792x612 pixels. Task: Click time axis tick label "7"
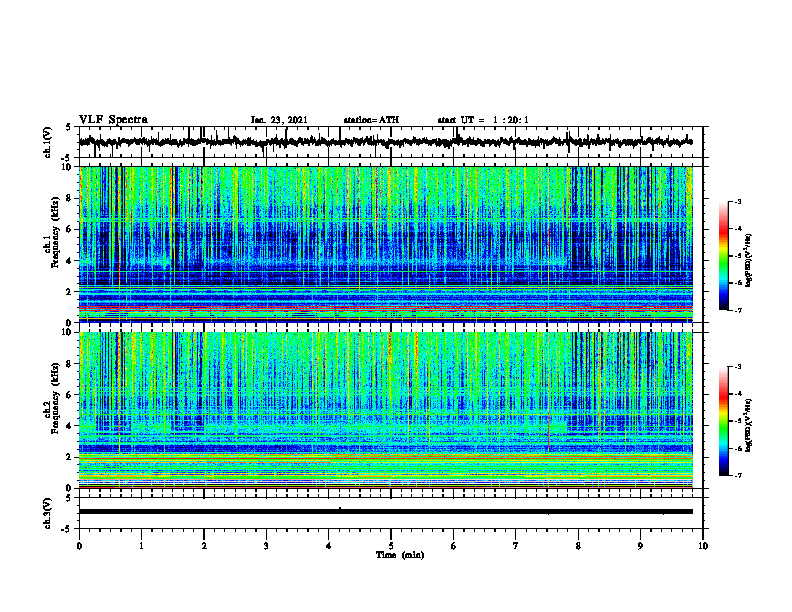pyautogui.click(x=516, y=546)
